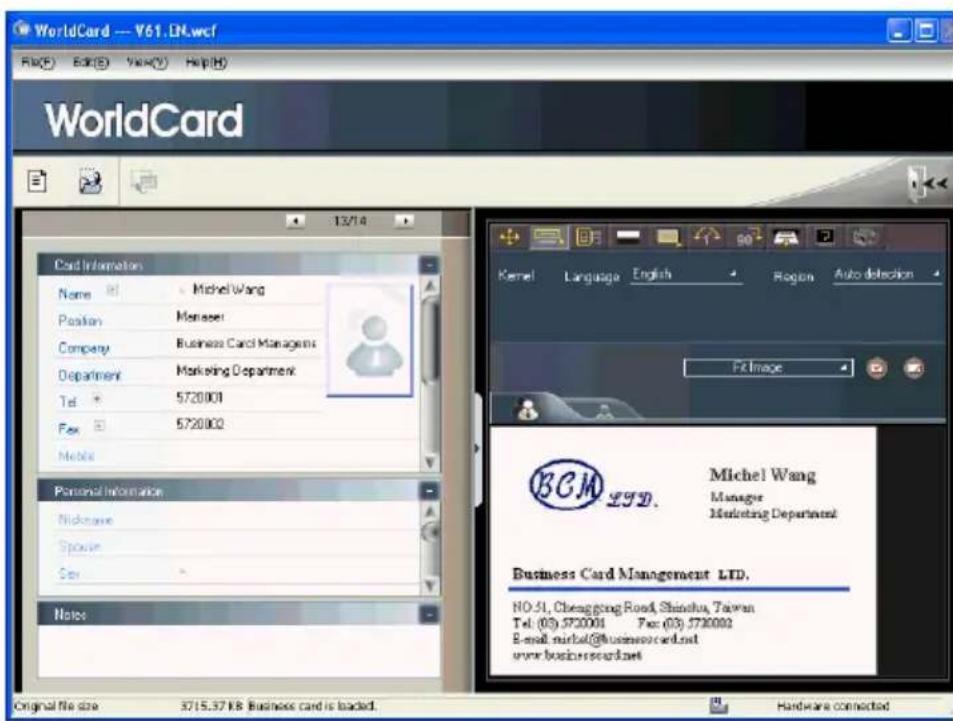Switch to the back side card tab
This screenshot has height=721, width=953.
(x=604, y=412)
